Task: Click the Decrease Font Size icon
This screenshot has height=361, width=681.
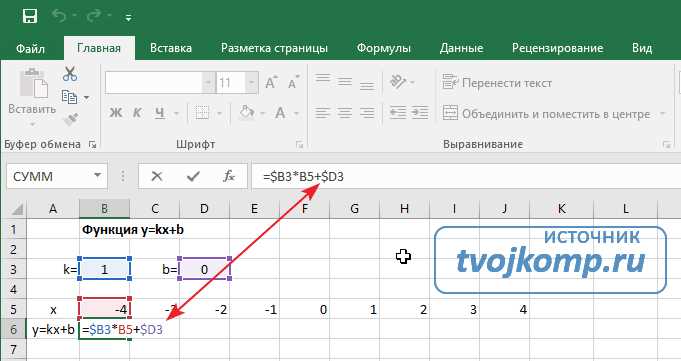Action: (x=294, y=83)
